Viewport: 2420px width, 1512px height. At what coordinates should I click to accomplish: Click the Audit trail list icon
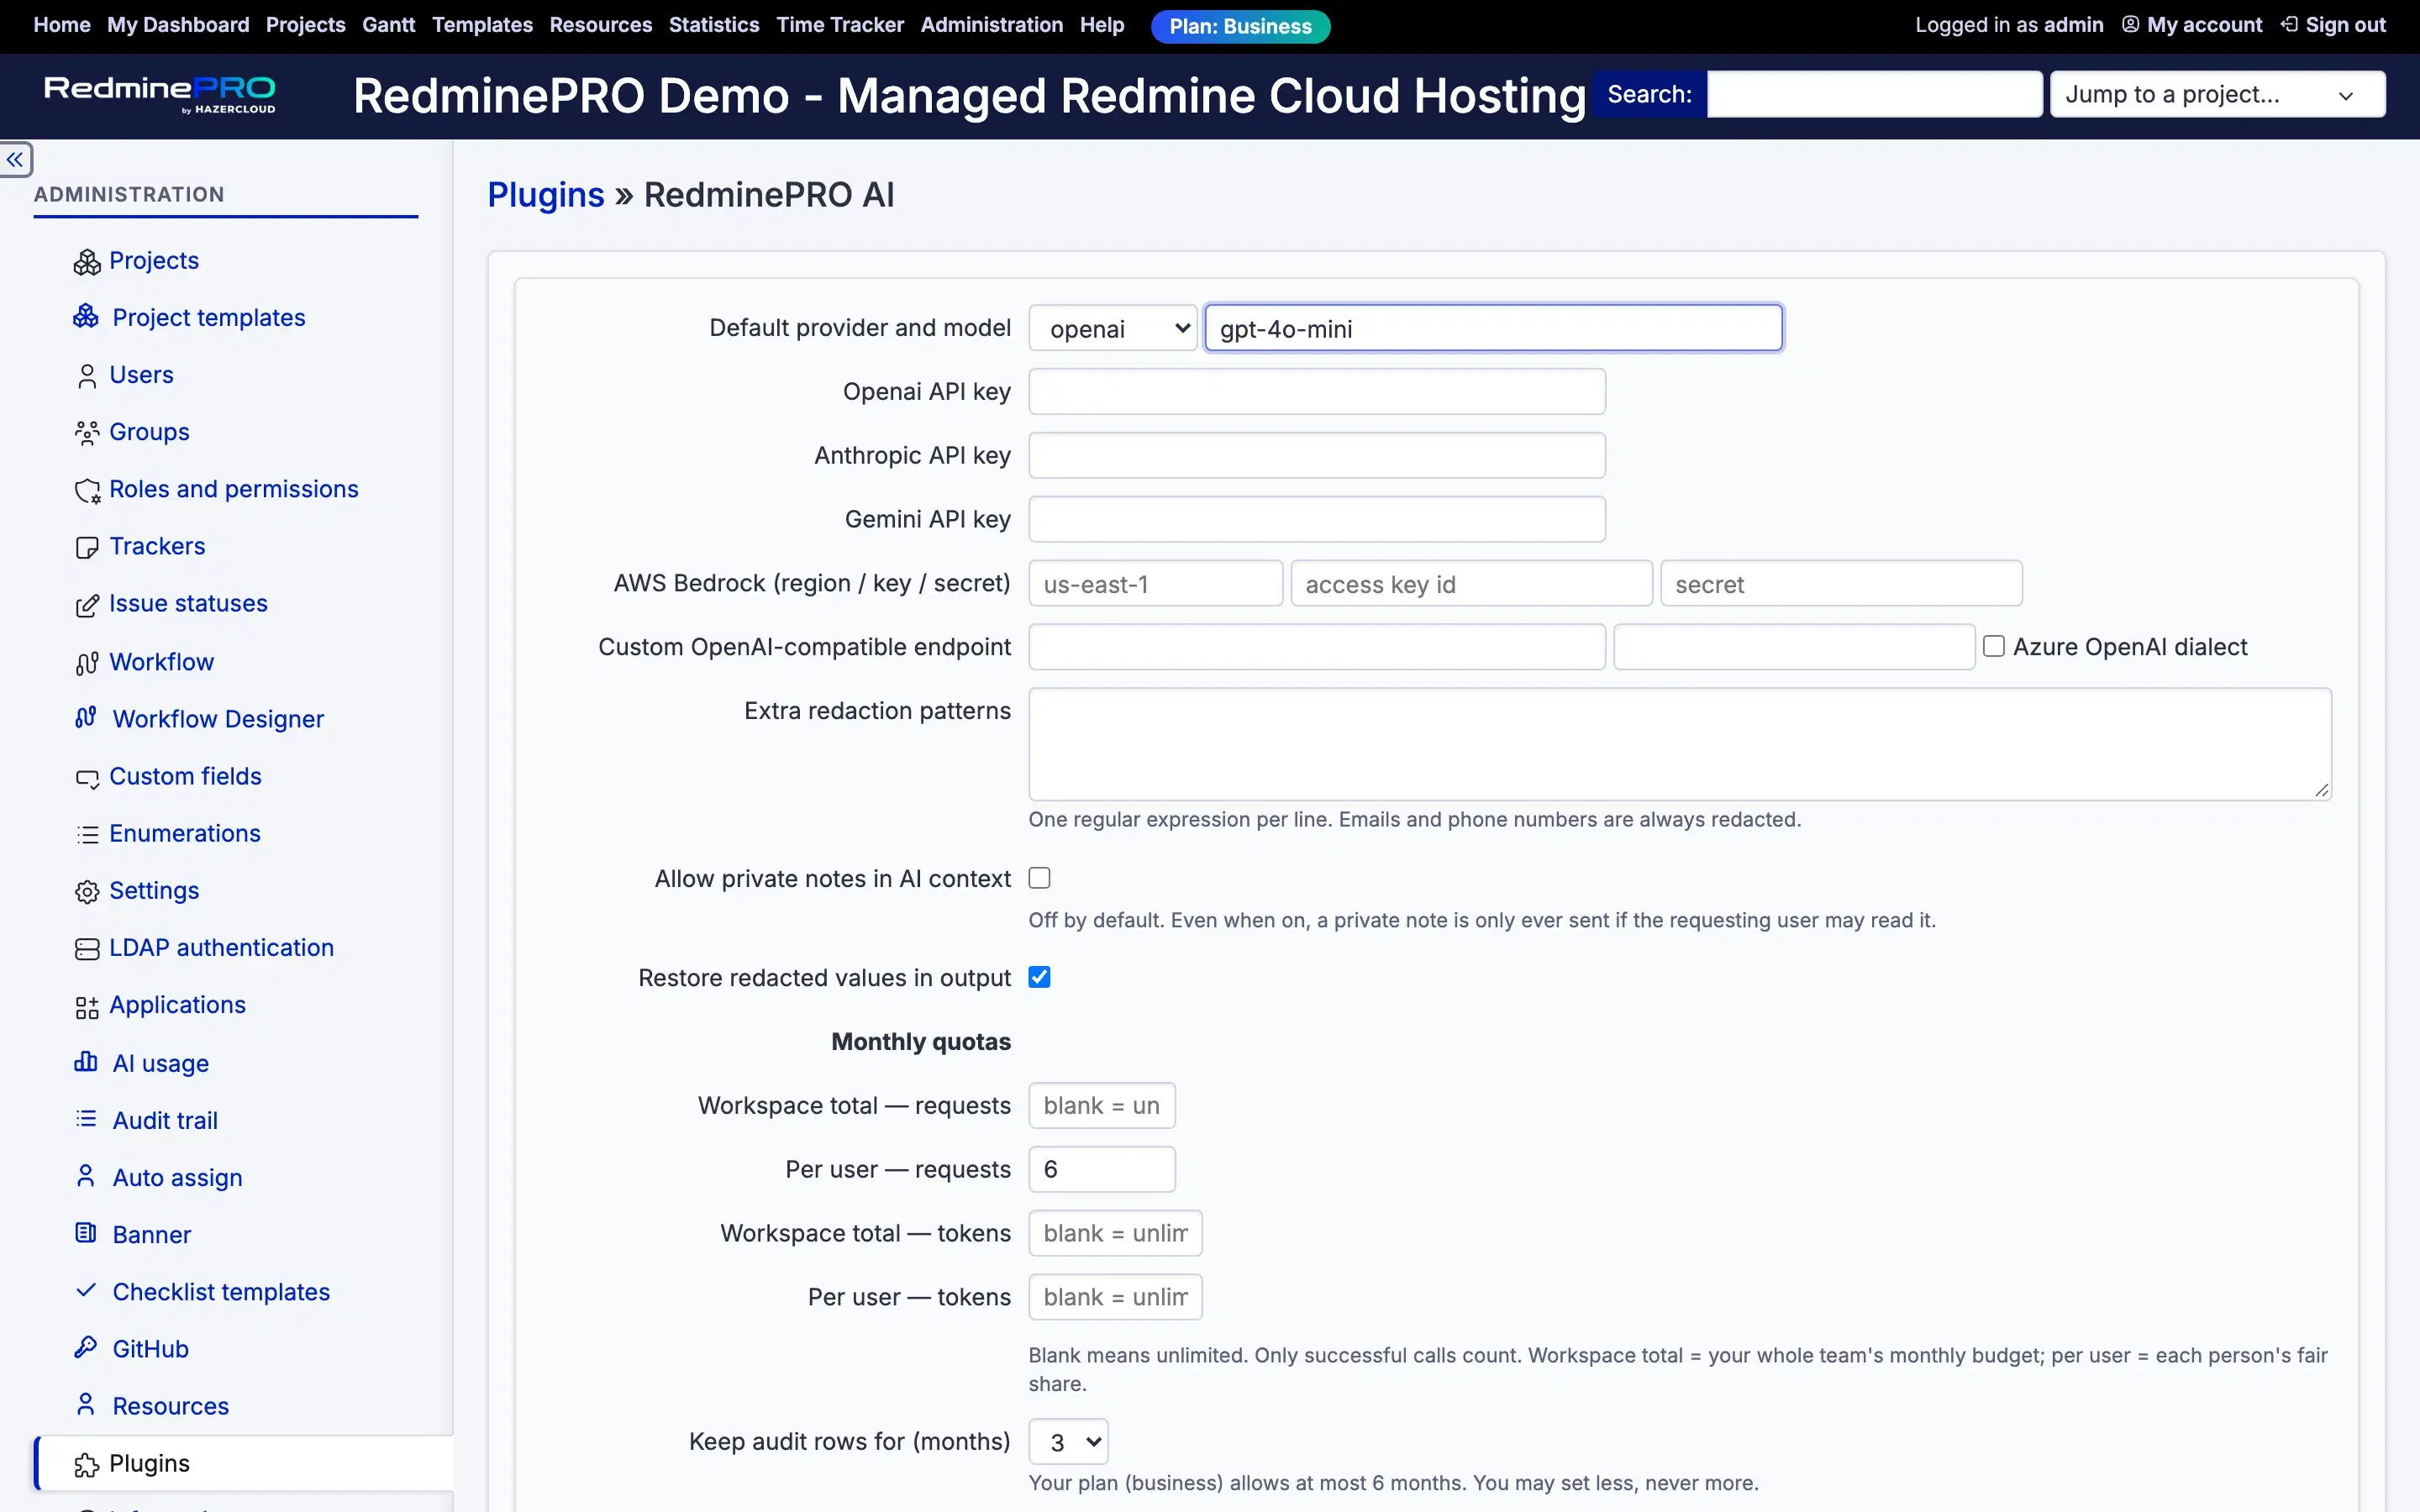click(86, 1119)
